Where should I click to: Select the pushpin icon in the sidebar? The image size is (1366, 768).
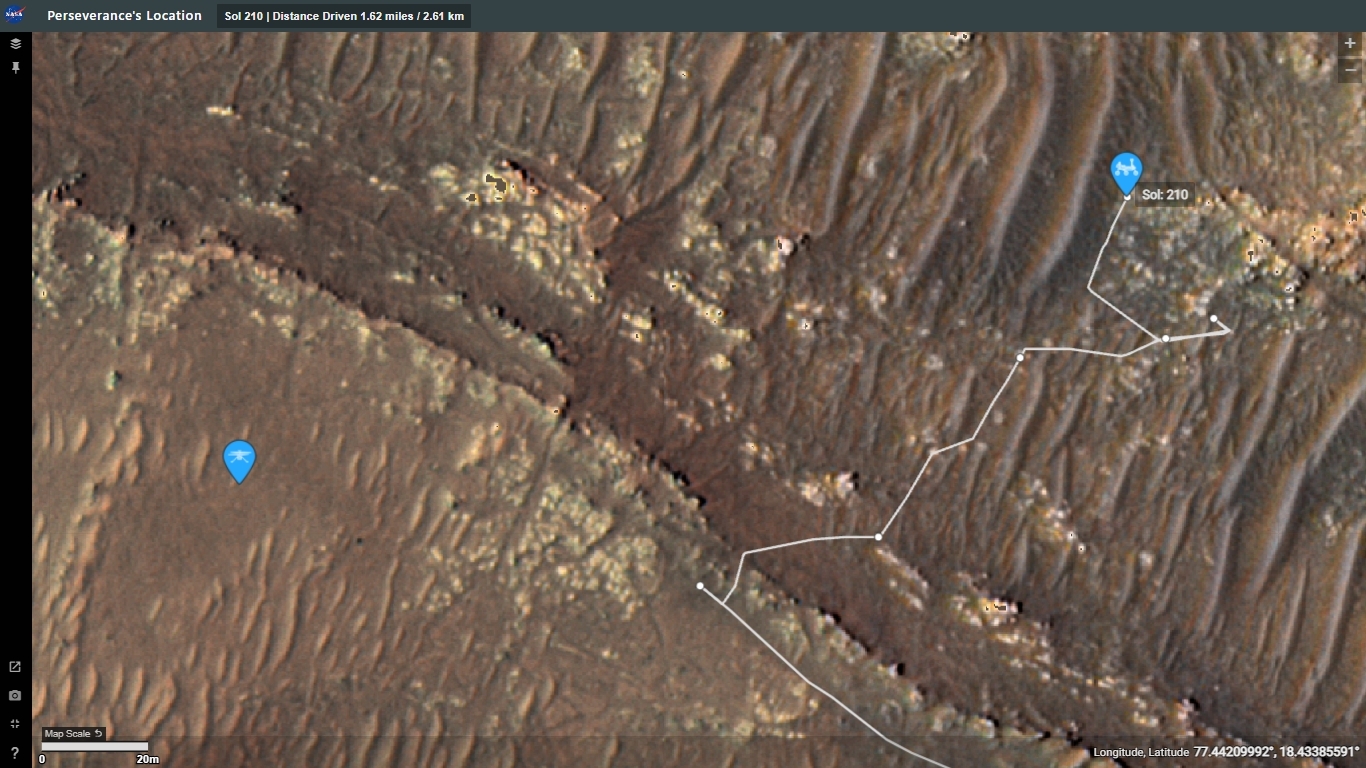[16, 68]
